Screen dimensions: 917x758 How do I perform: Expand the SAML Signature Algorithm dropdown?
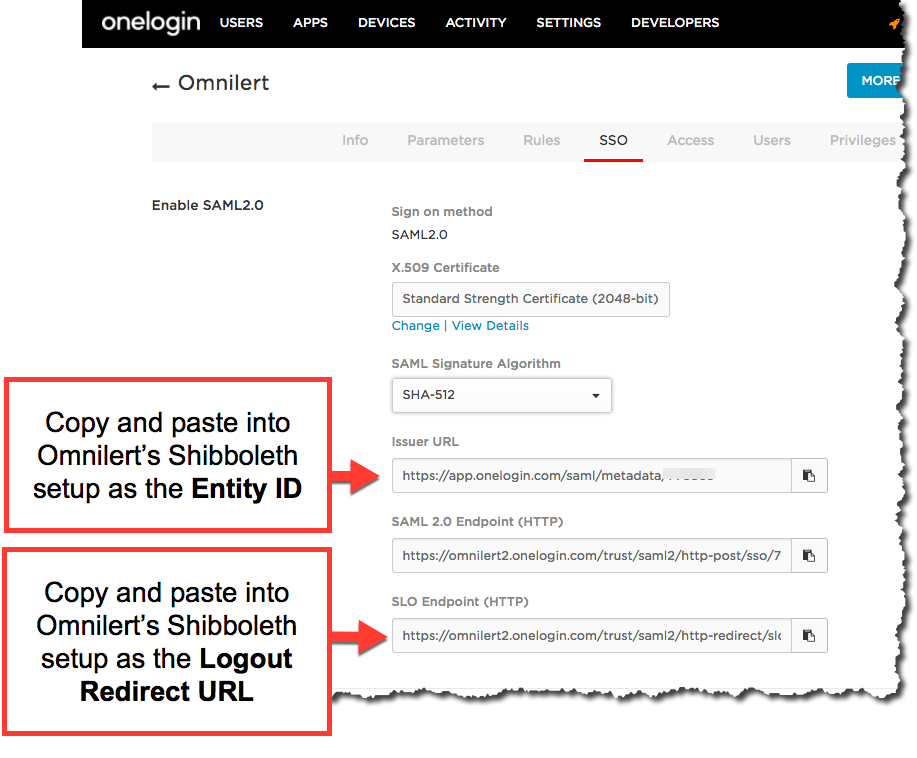[x=502, y=395]
